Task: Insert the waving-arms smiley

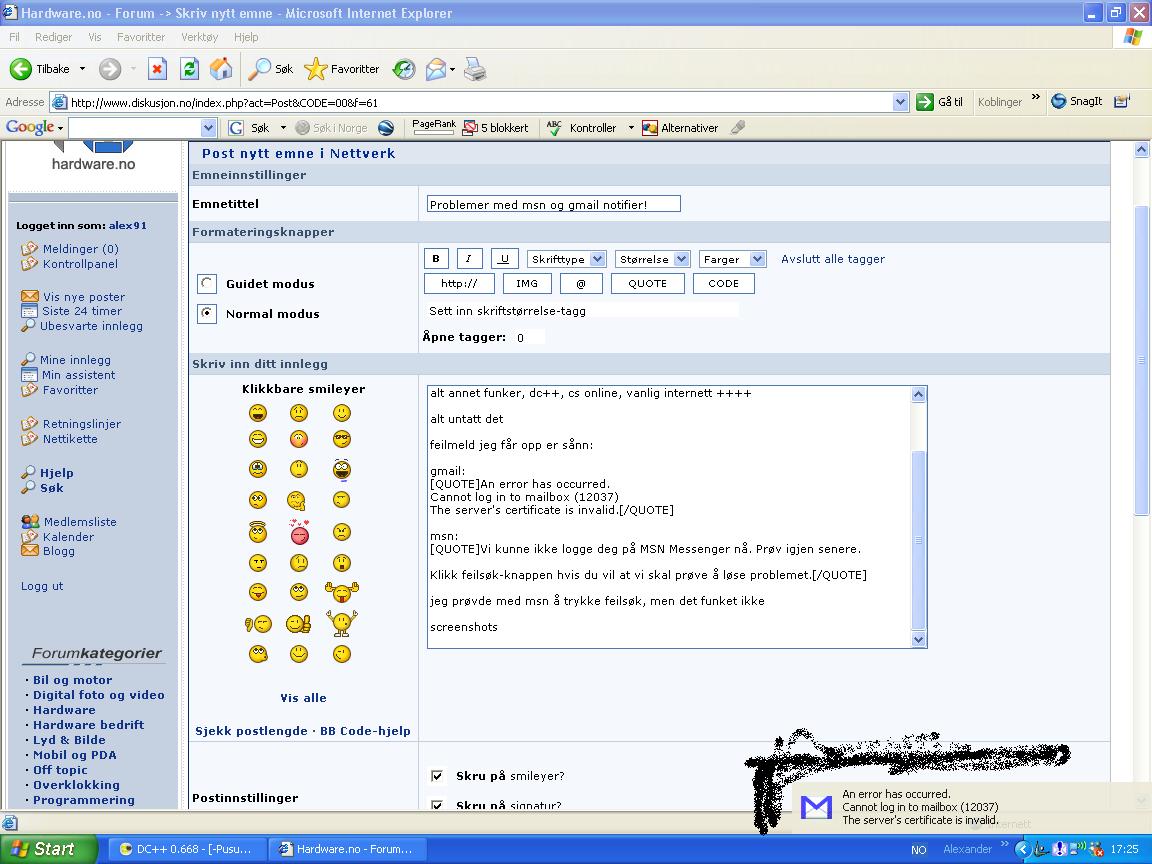Action: point(342,623)
